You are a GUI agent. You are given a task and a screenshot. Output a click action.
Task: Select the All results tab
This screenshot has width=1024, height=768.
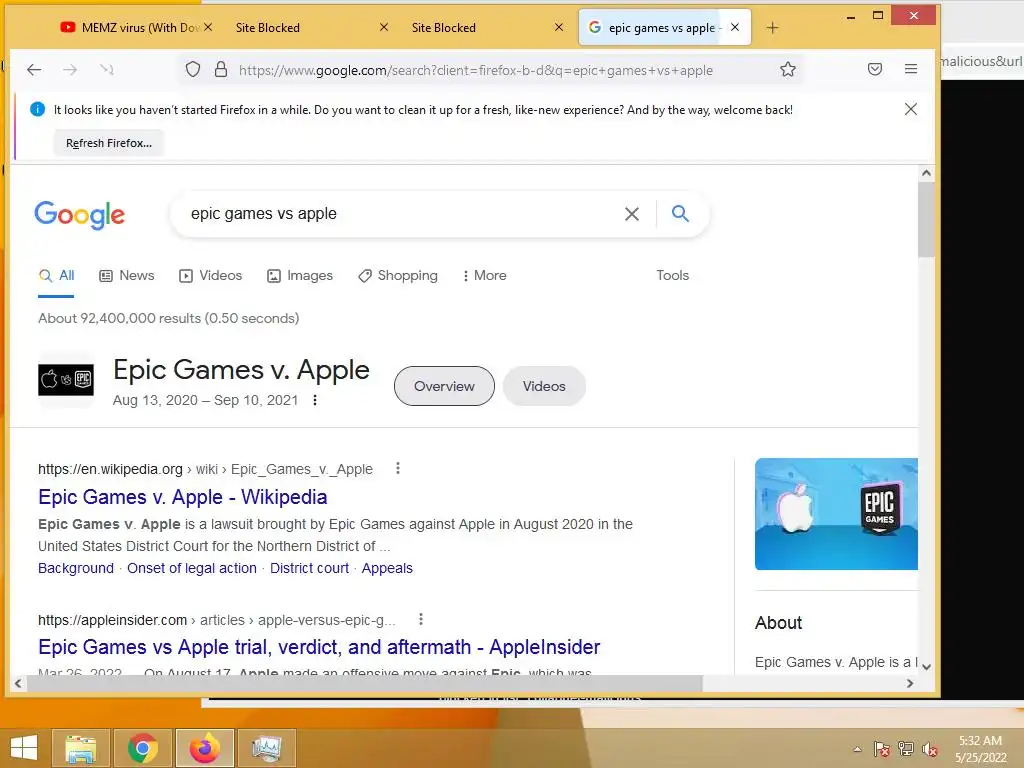[56, 276]
